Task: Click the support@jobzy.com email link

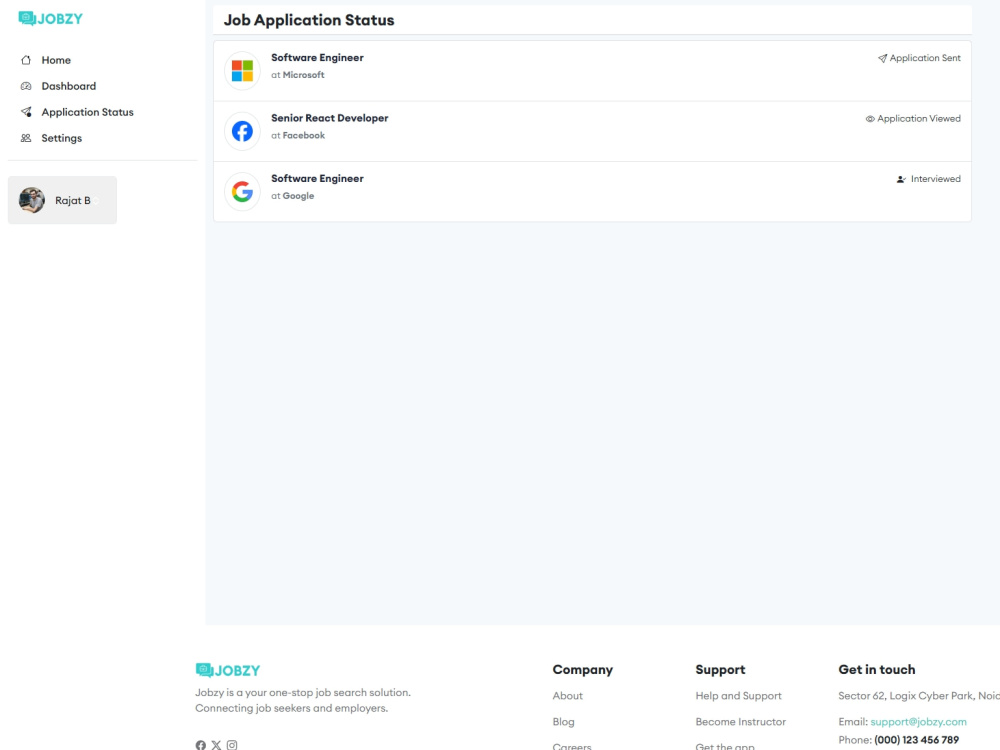Action: [x=918, y=722]
